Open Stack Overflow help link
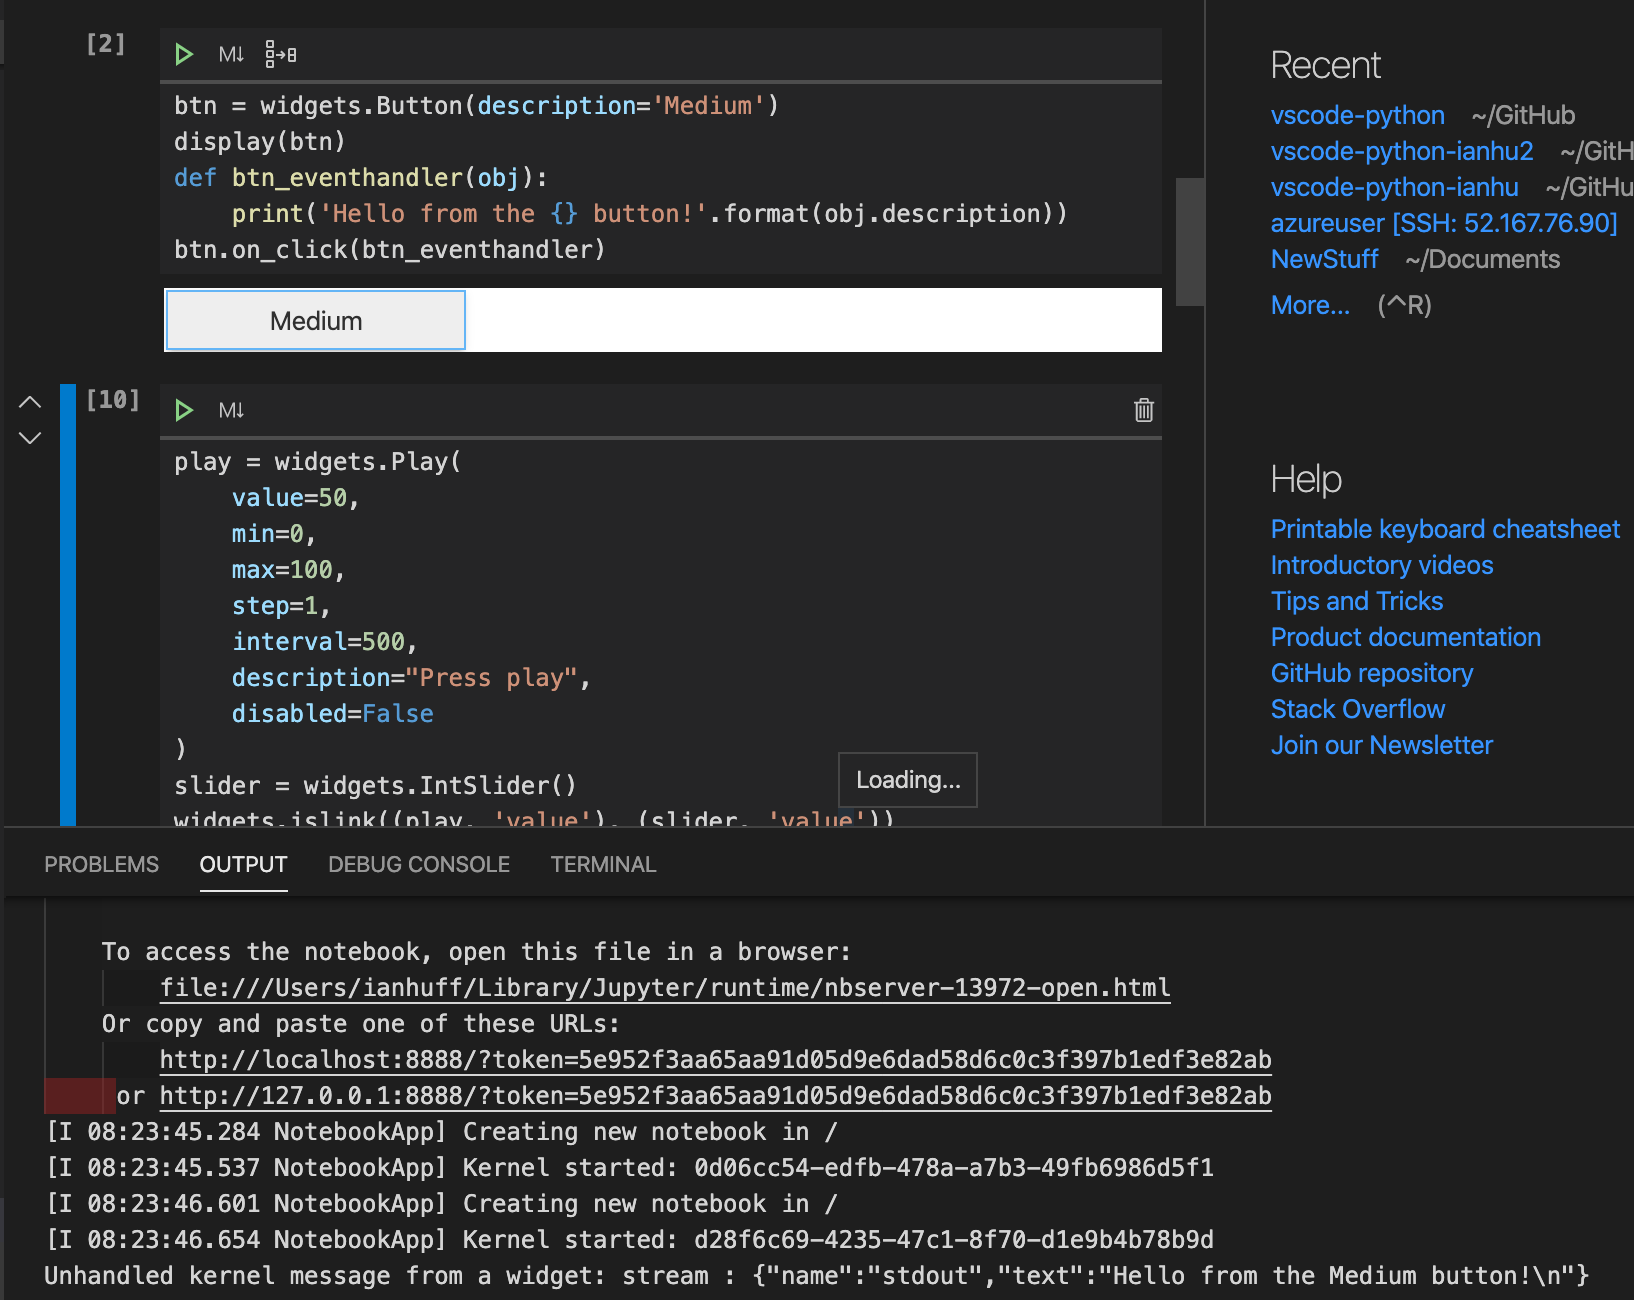This screenshot has width=1634, height=1300. [x=1358, y=709]
